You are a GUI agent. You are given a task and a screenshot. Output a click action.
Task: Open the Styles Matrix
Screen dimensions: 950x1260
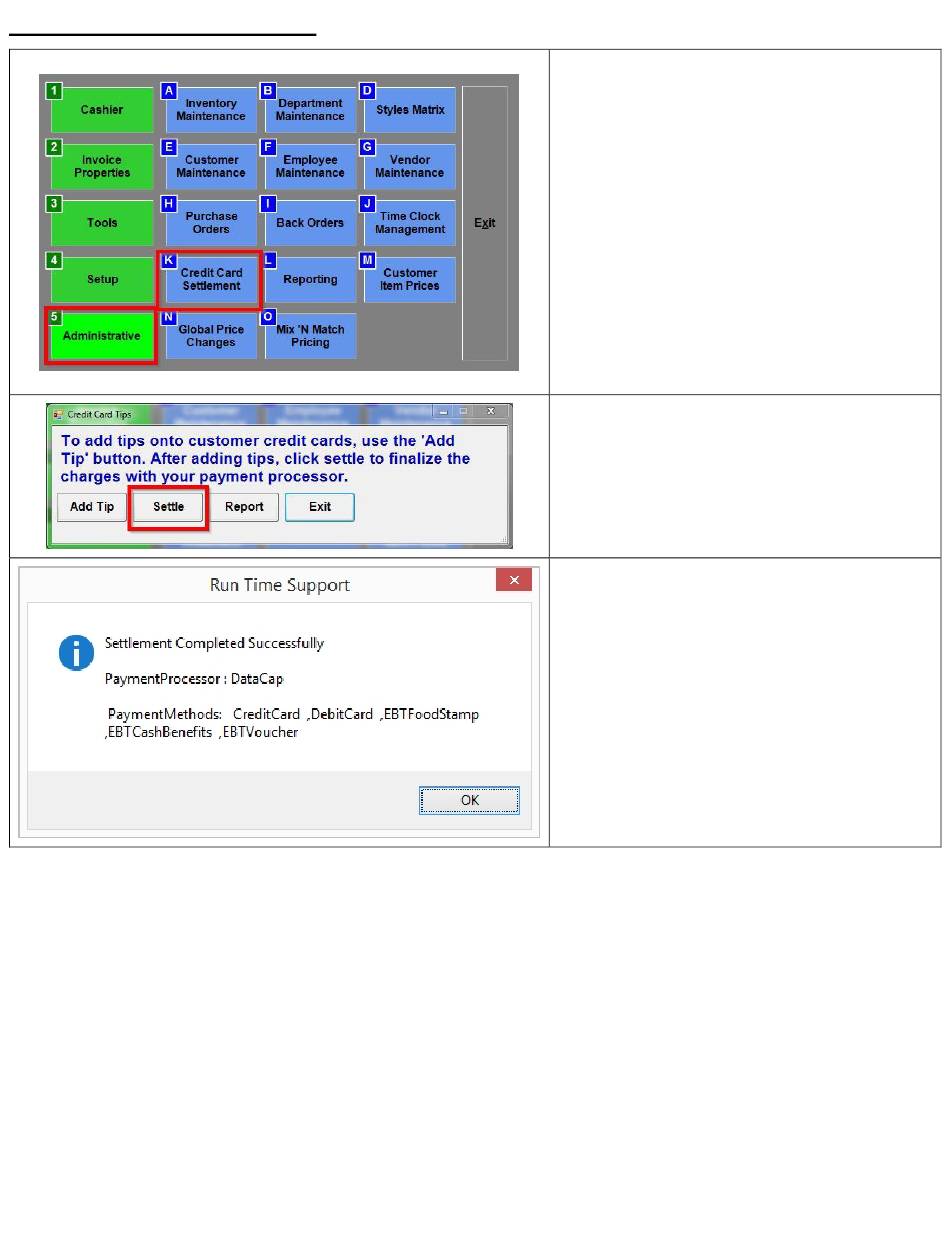coord(410,110)
